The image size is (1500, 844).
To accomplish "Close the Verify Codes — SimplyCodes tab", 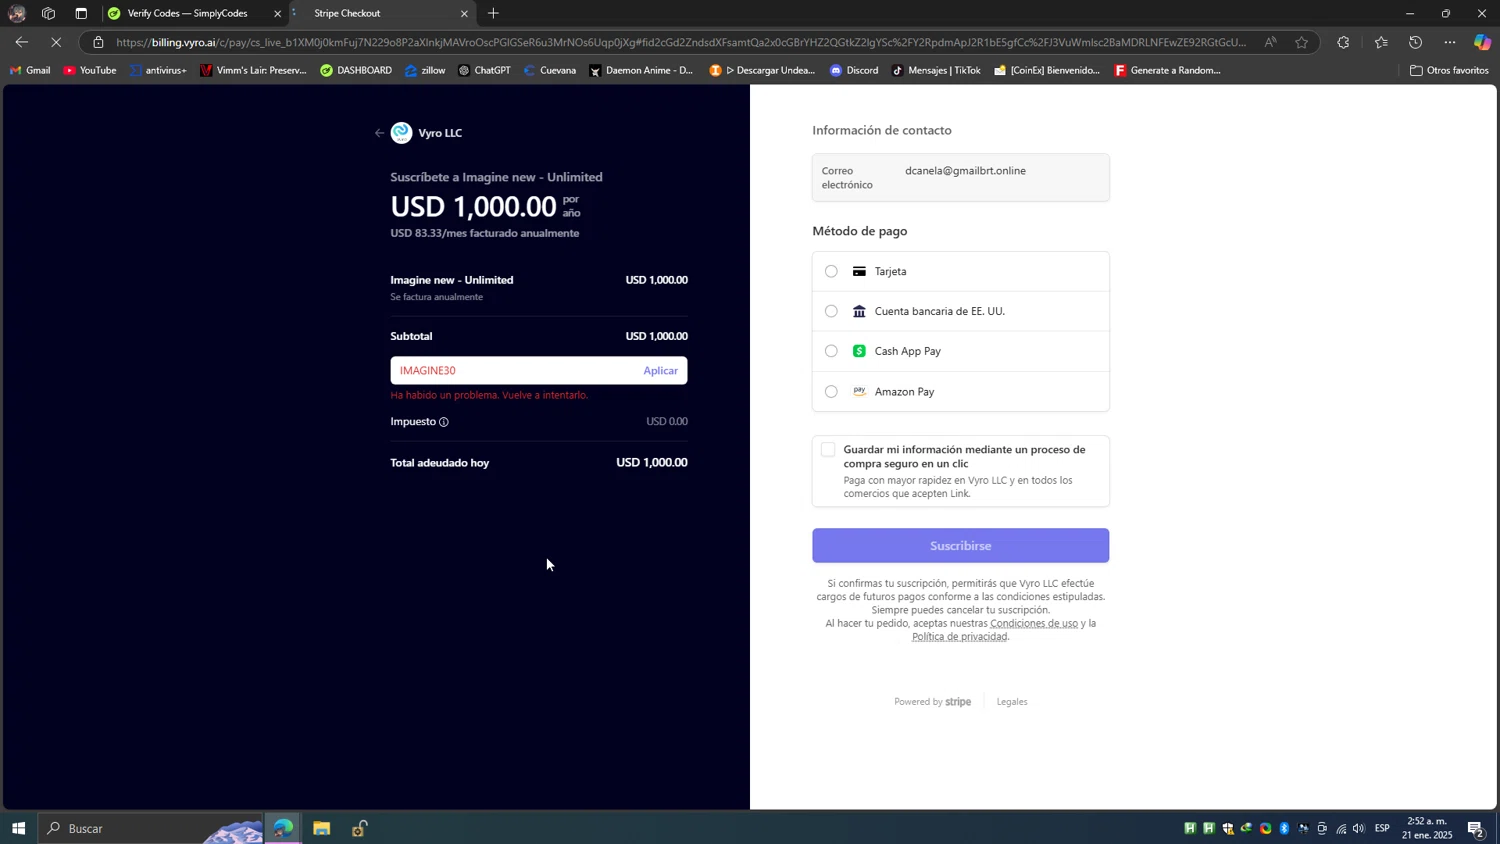I will pyautogui.click(x=278, y=14).
